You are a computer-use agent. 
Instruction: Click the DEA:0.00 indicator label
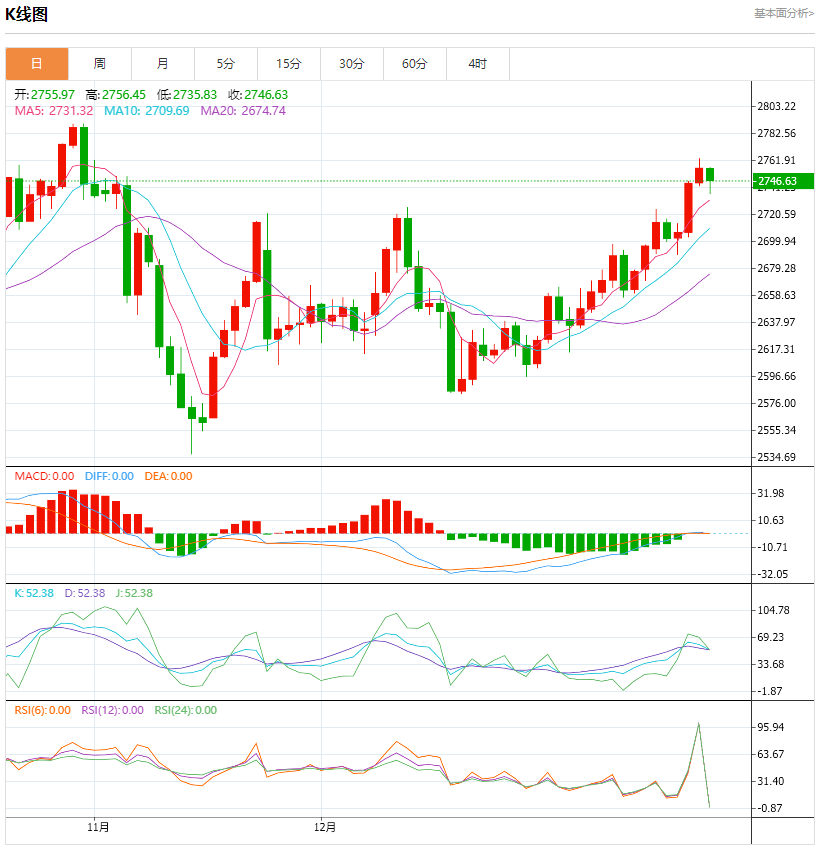168,476
